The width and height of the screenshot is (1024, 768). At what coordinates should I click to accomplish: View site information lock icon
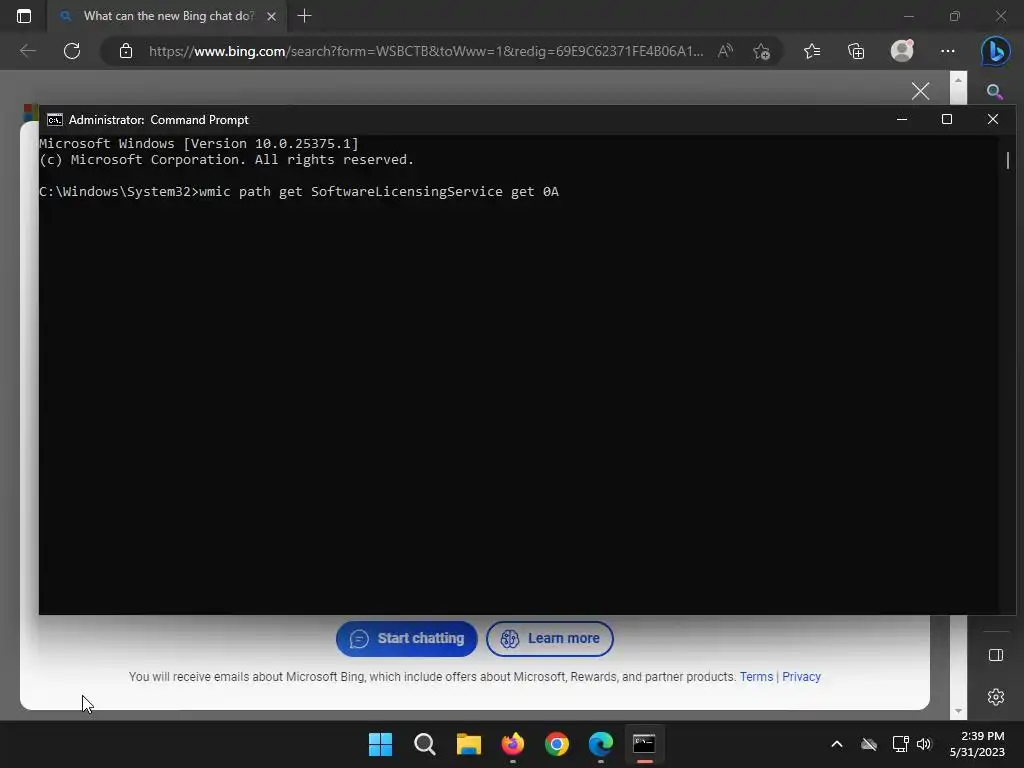pos(126,51)
